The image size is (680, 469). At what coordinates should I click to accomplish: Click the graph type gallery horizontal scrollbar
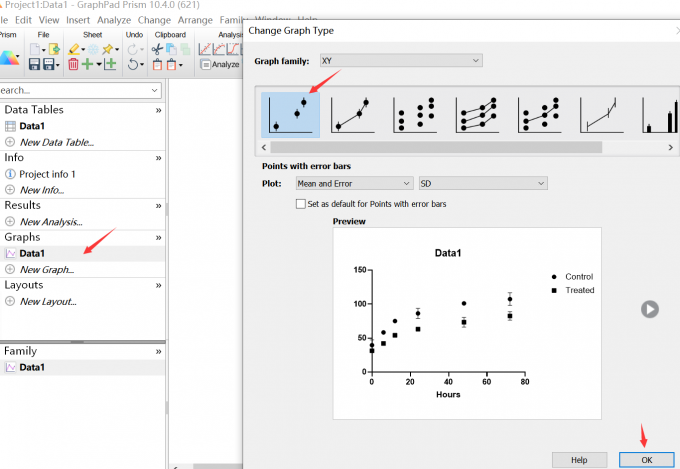pyautogui.click(x=436, y=148)
